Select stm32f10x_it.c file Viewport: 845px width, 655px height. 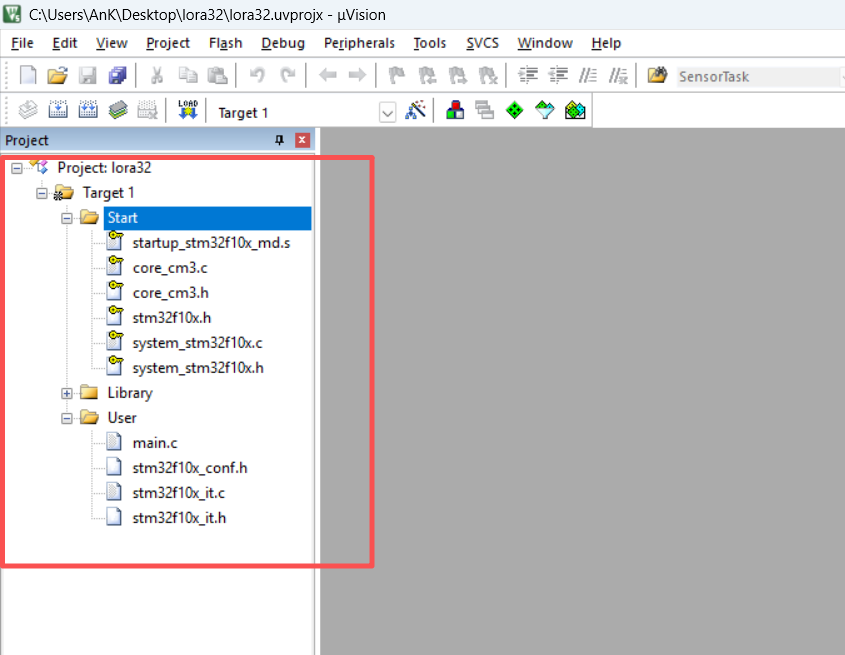[178, 493]
